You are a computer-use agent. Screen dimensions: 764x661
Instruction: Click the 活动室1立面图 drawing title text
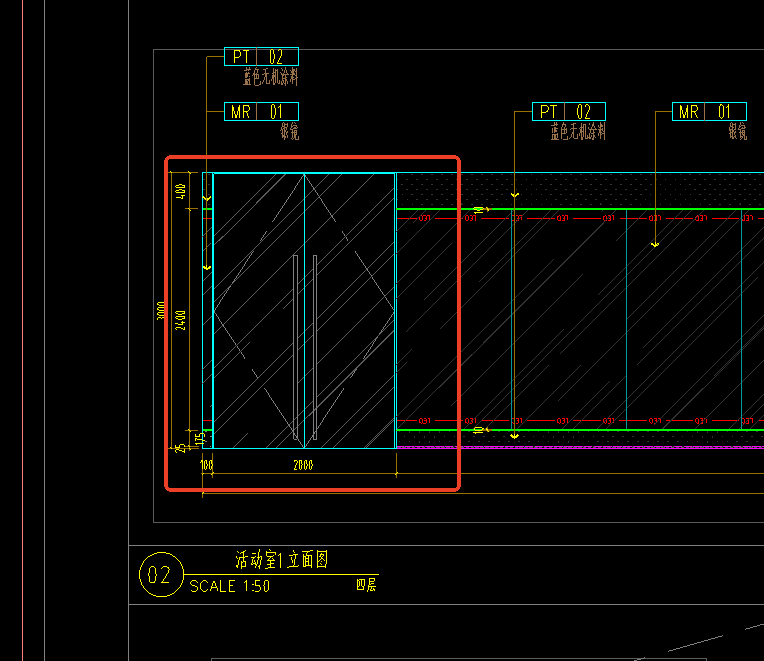click(x=281, y=560)
